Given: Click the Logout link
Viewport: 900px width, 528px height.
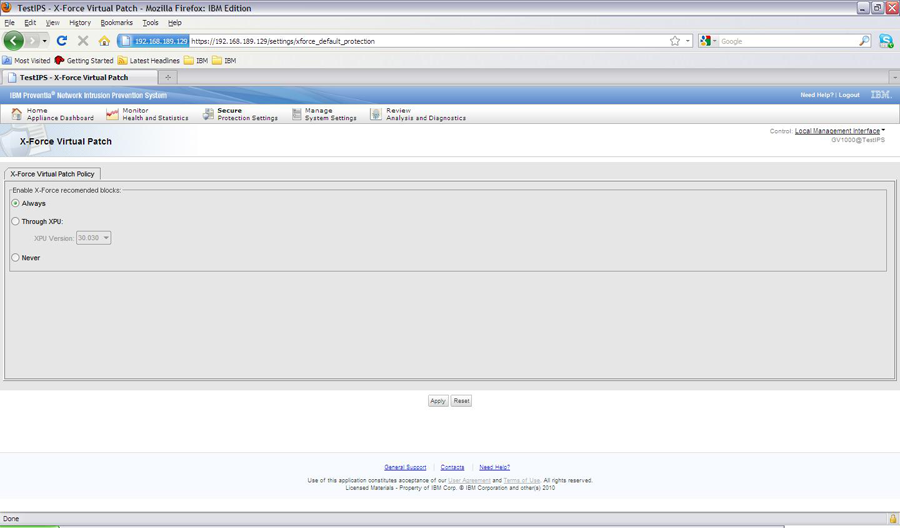Looking at the screenshot, I should [849, 95].
